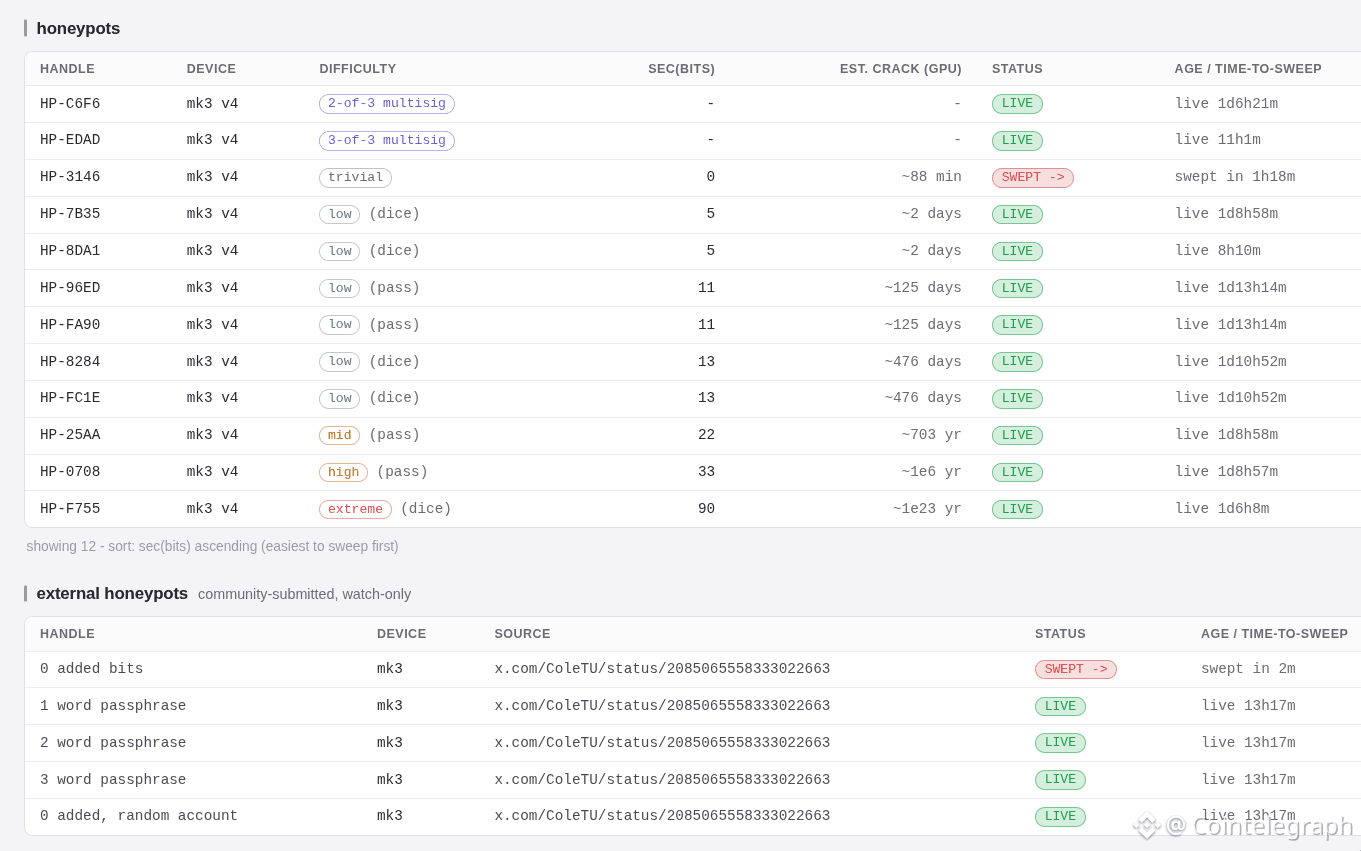Open the source link for 3 word passphrase
The image size is (1361, 851).
[x=662, y=780]
